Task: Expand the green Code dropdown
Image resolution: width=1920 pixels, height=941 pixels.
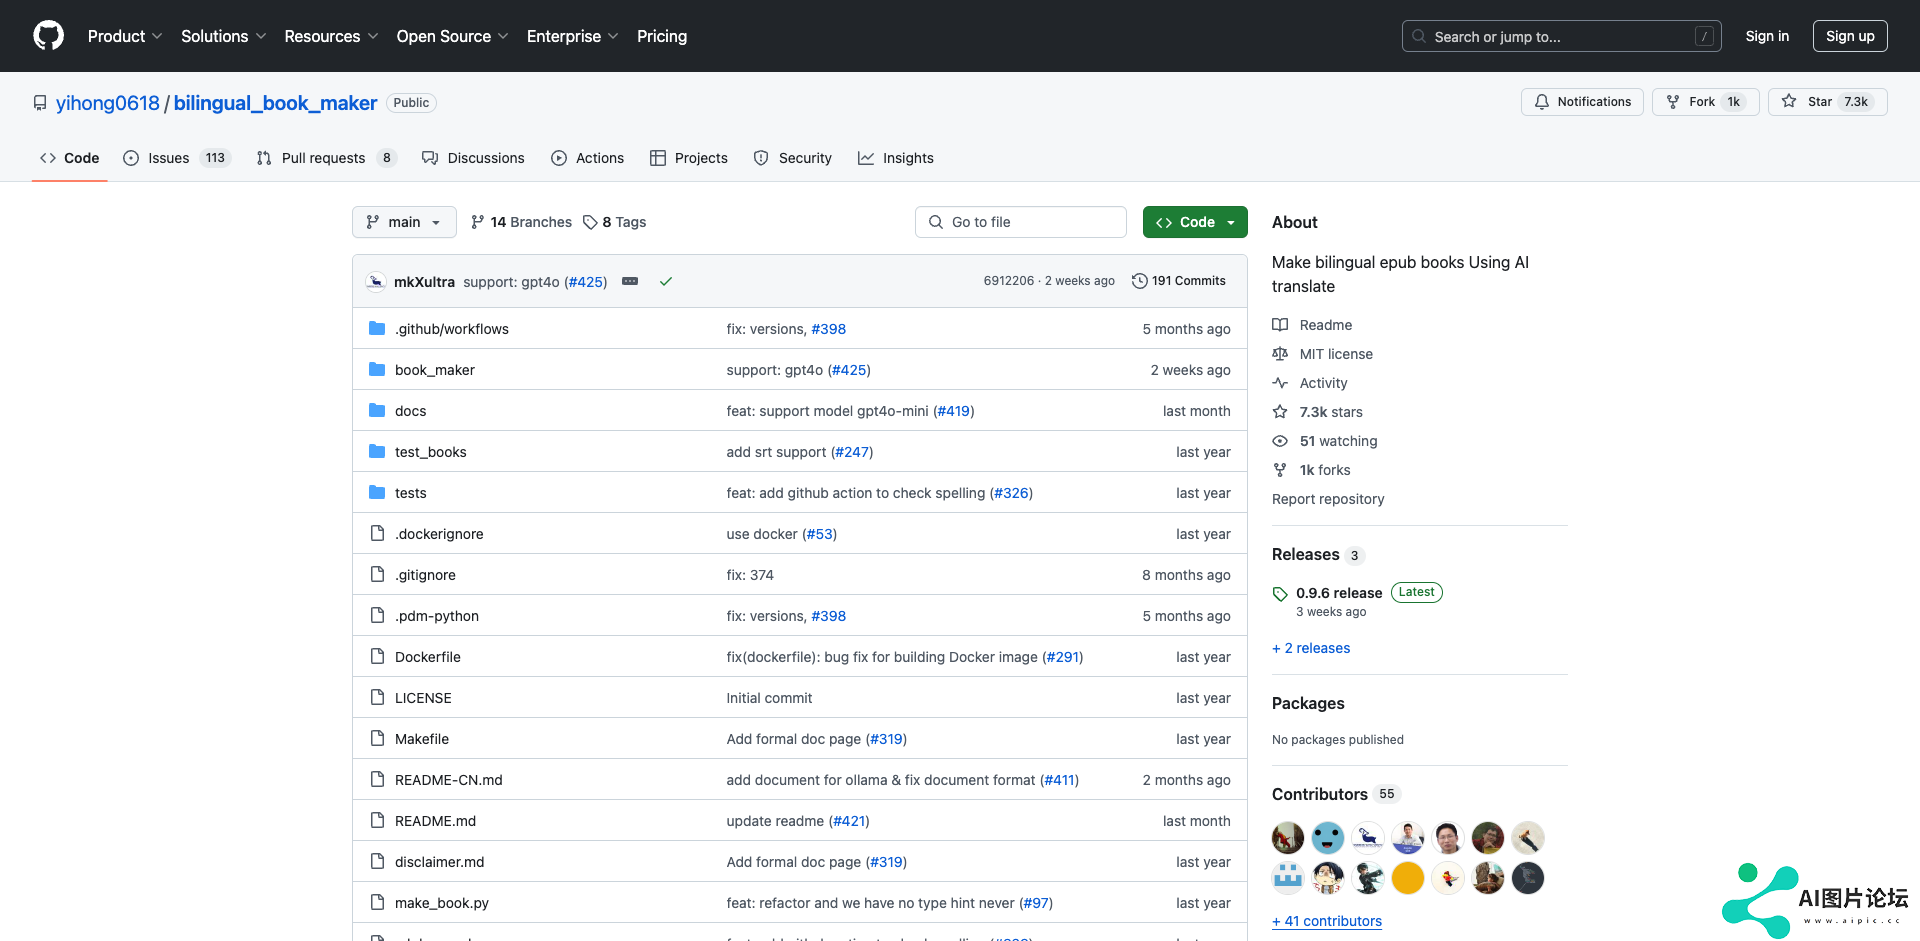Action: click(1195, 222)
